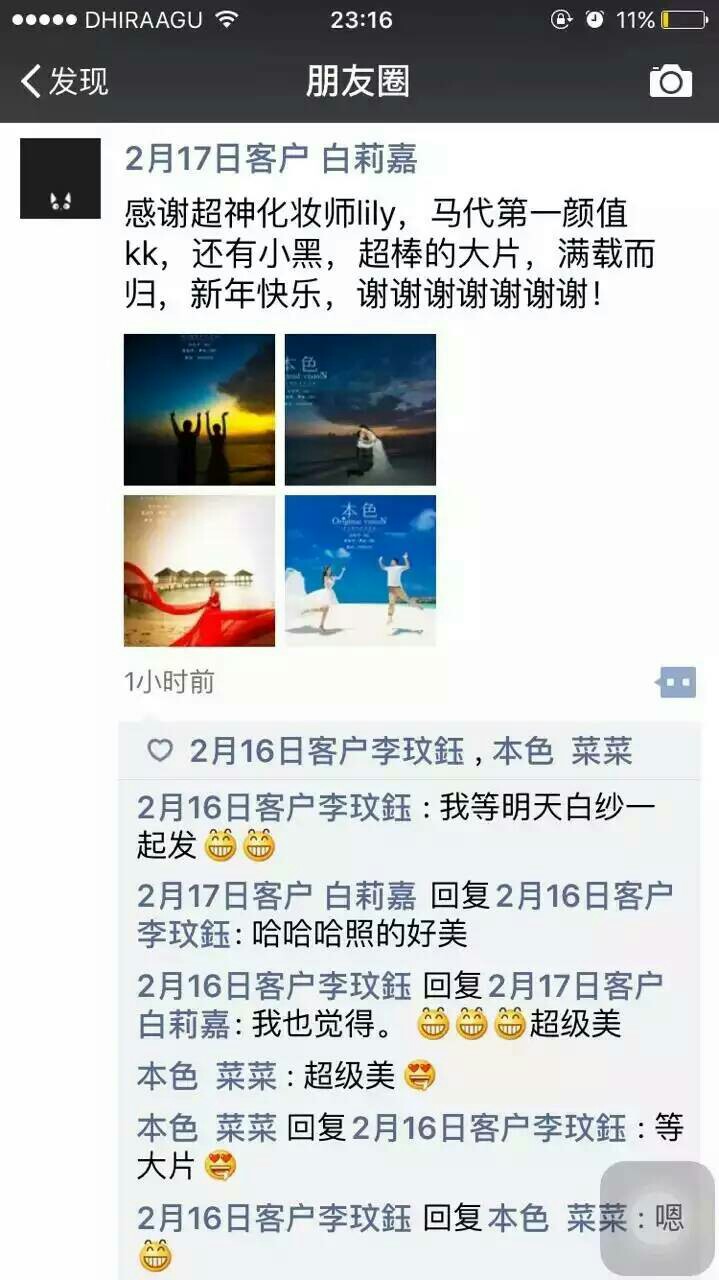Tap the AssistiveTouch floating button

657,1218
